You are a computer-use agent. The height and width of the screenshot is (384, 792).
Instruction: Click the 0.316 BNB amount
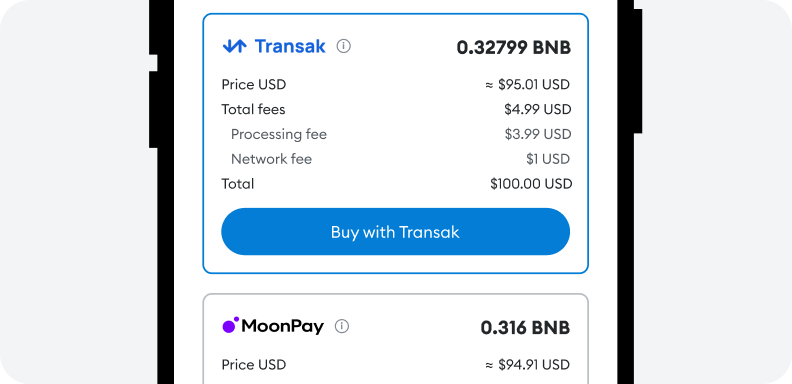(525, 328)
